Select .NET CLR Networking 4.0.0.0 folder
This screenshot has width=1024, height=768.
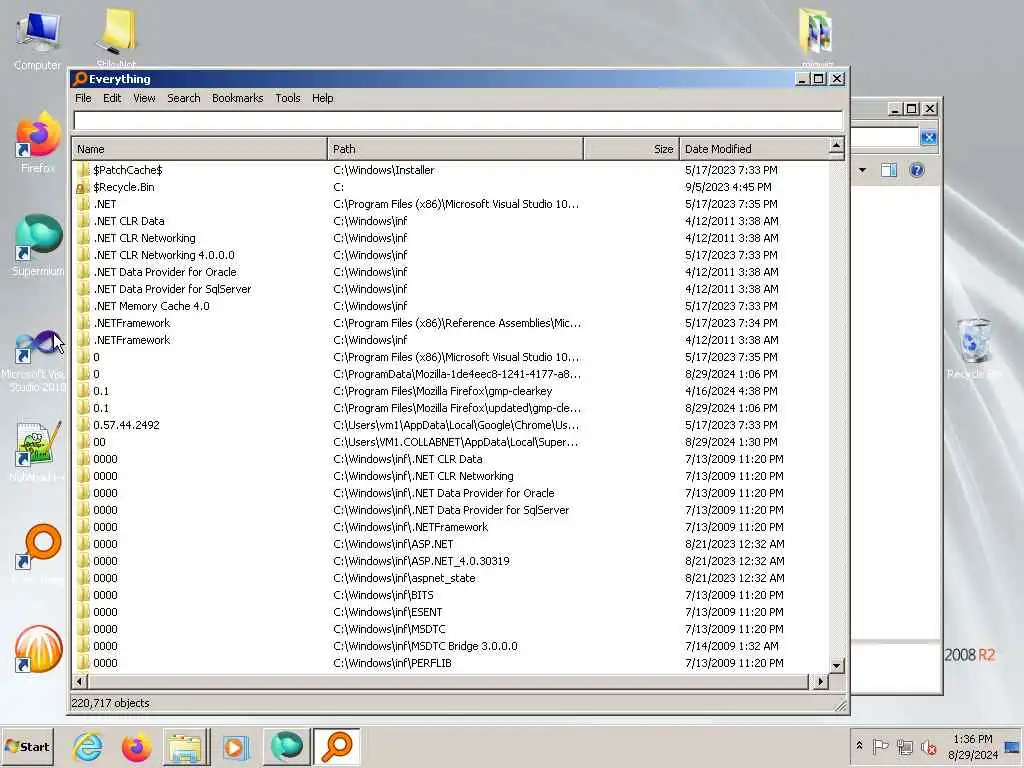(163, 255)
